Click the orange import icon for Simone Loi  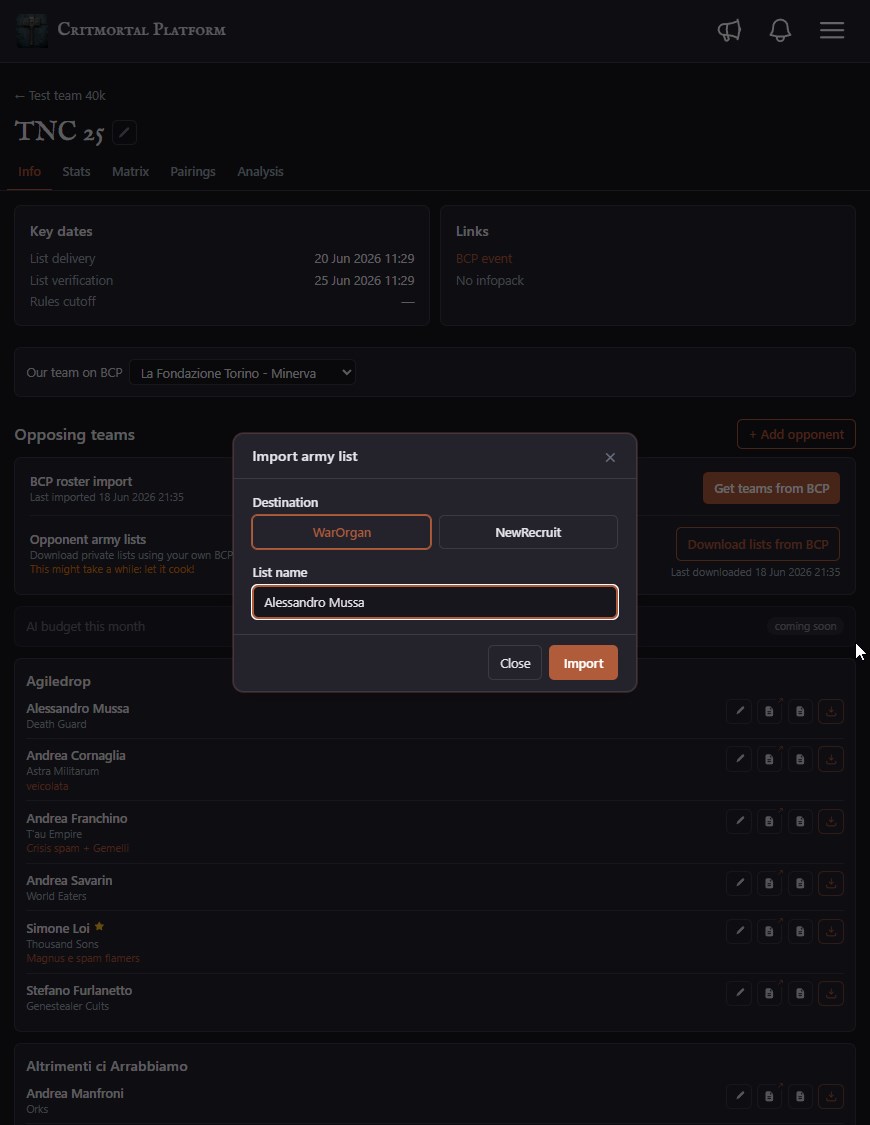tap(831, 931)
